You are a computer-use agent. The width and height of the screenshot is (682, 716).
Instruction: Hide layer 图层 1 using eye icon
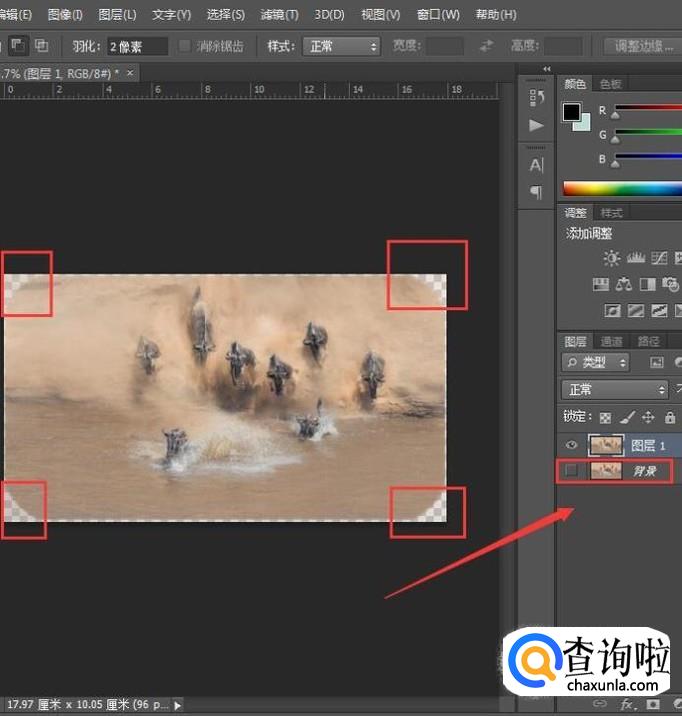(572, 445)
